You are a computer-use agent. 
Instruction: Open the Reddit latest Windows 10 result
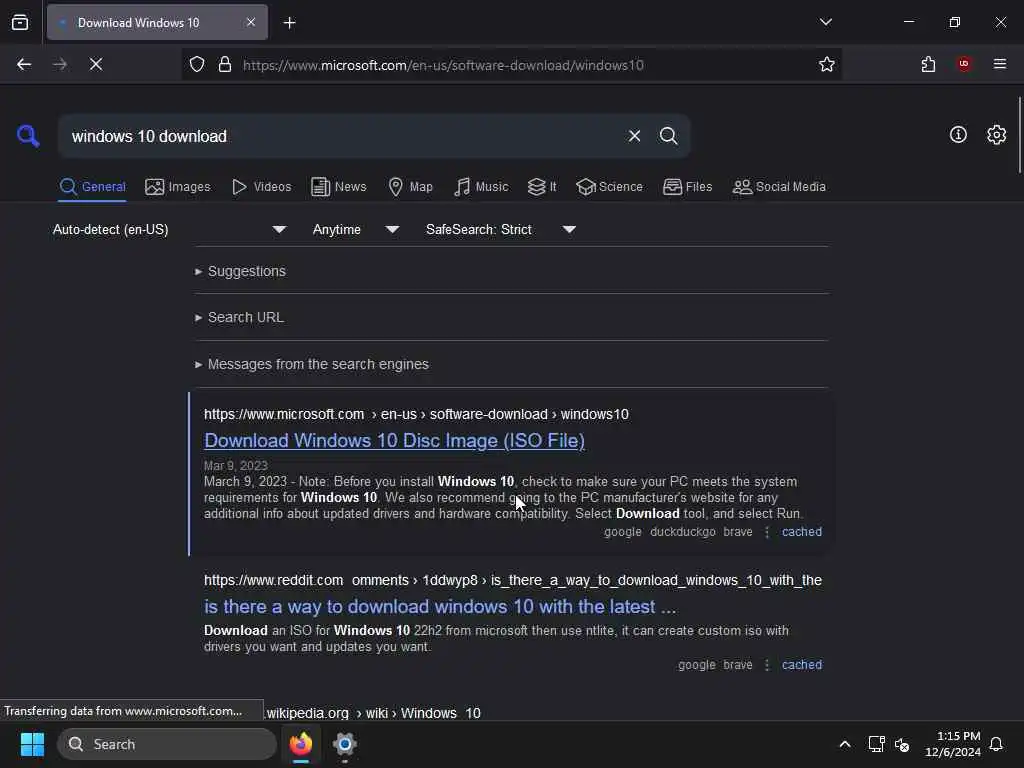click(440, 607)
